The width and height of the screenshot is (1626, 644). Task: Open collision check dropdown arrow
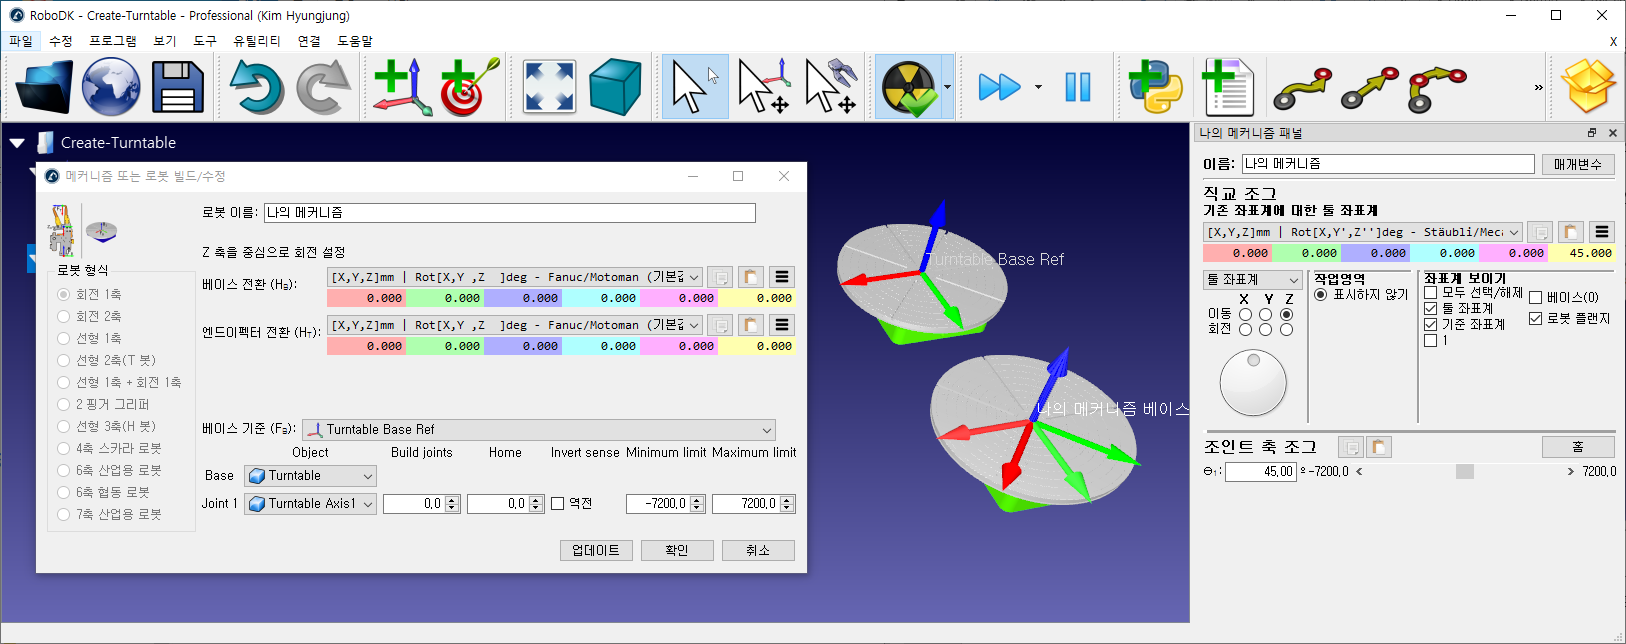947,87
